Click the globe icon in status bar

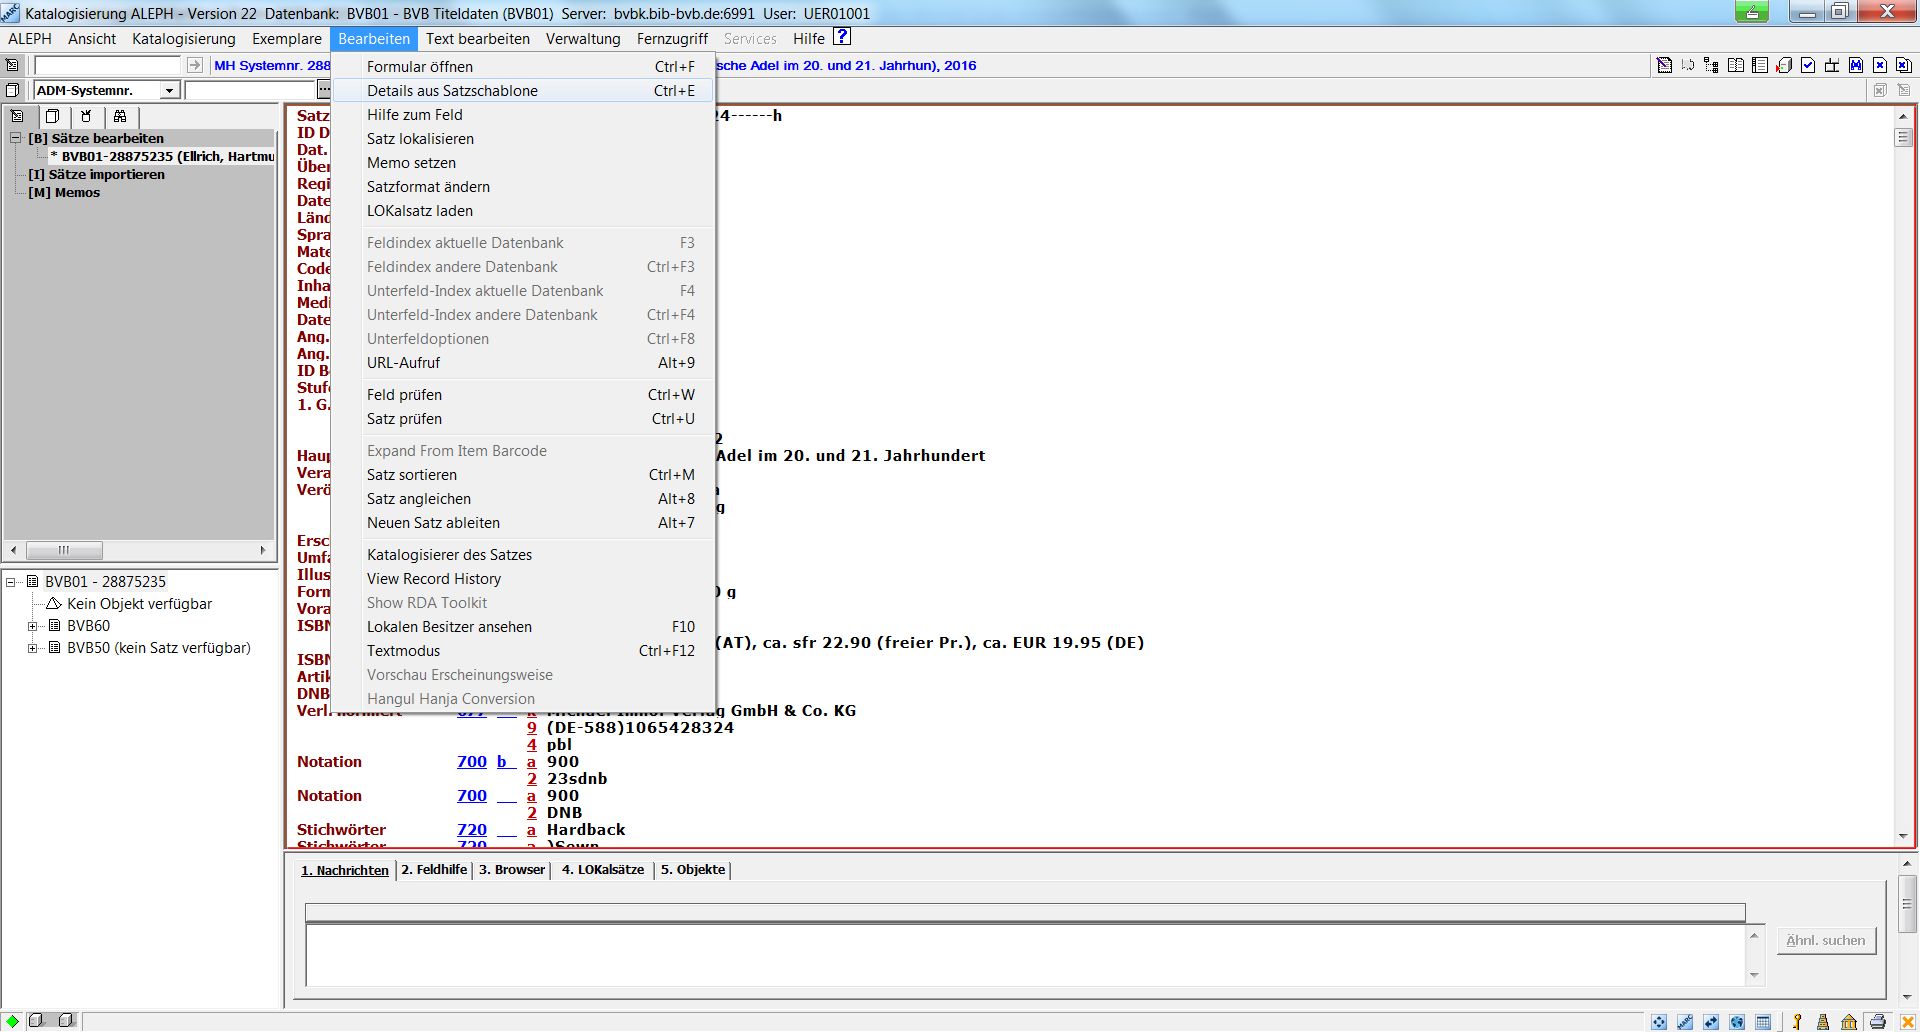(x=1737, y=1021)
